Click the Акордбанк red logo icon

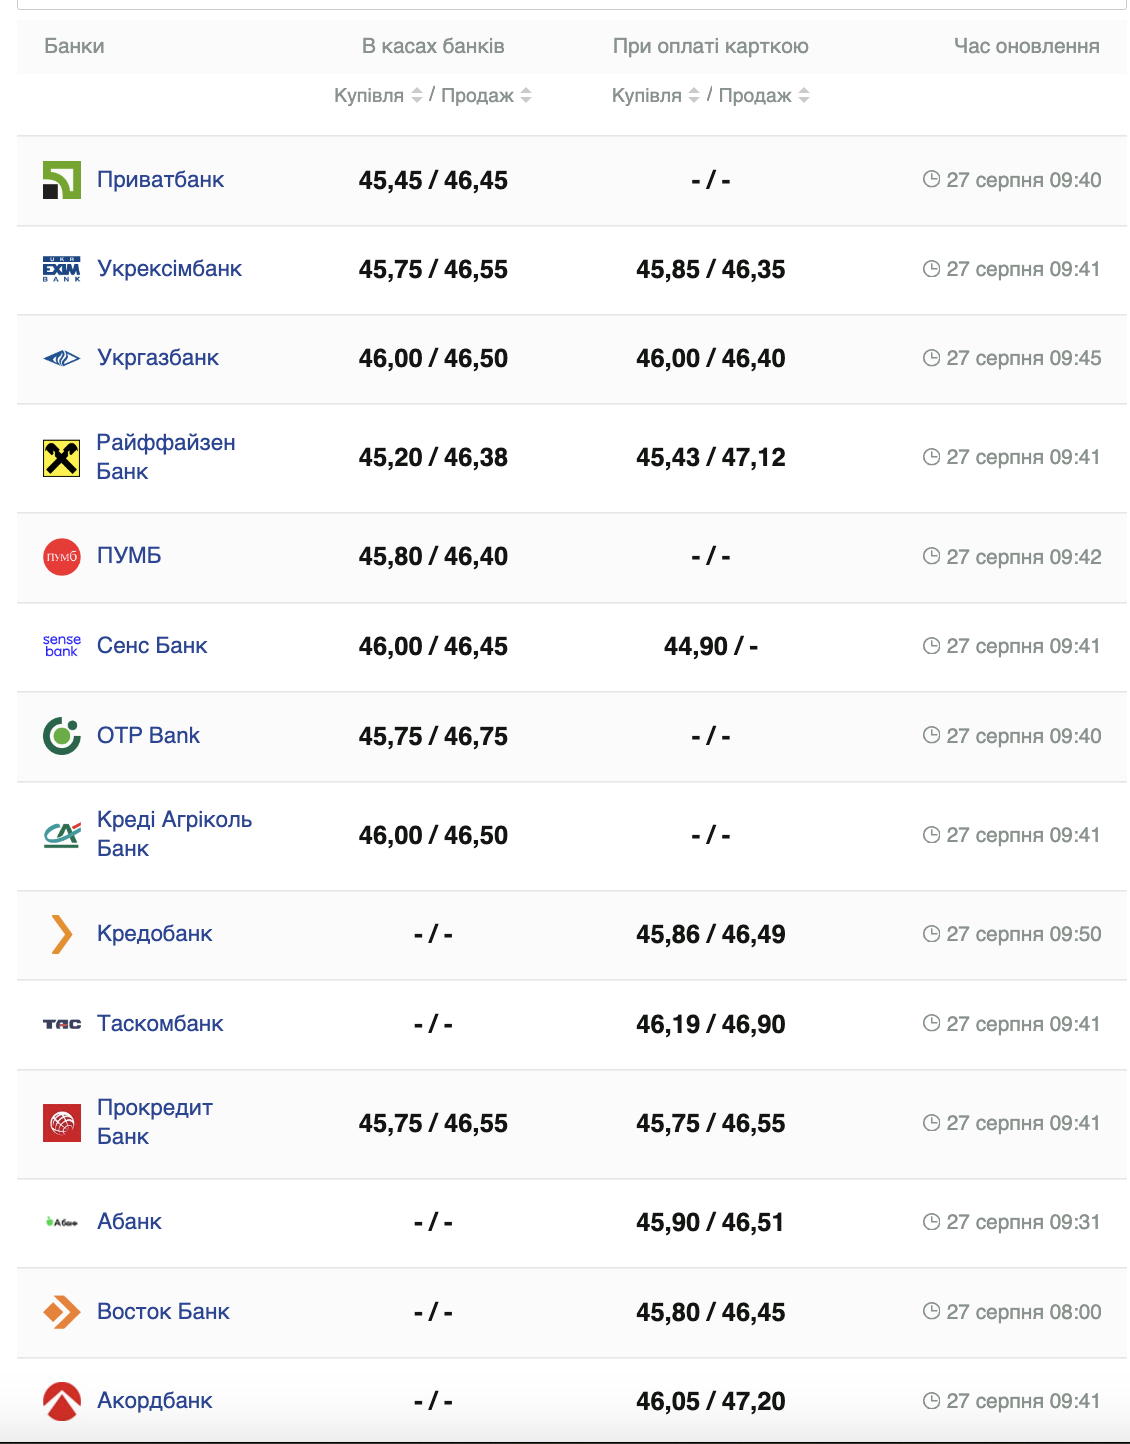(62, 1401)
